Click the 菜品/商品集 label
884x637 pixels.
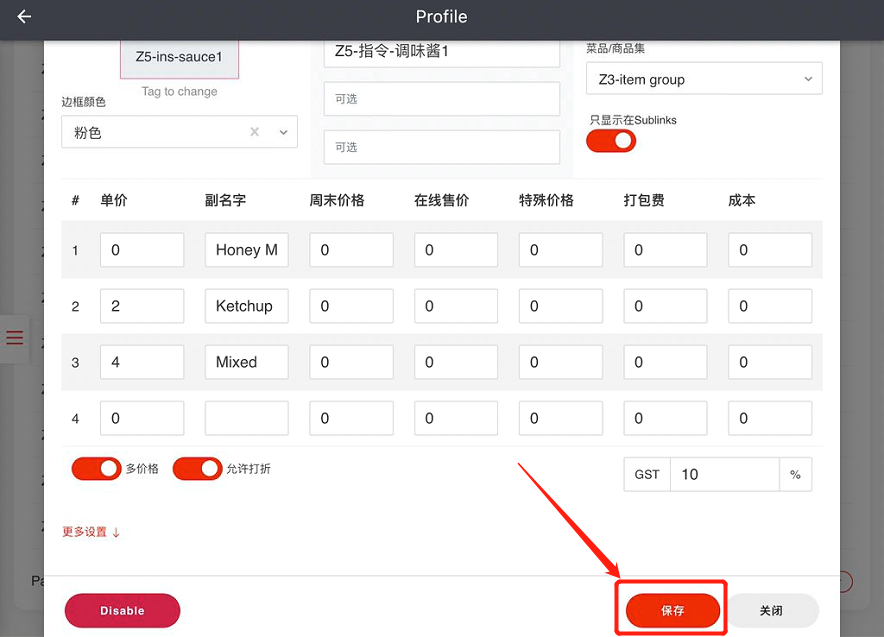pyautogui.click(x=616, y=48)
